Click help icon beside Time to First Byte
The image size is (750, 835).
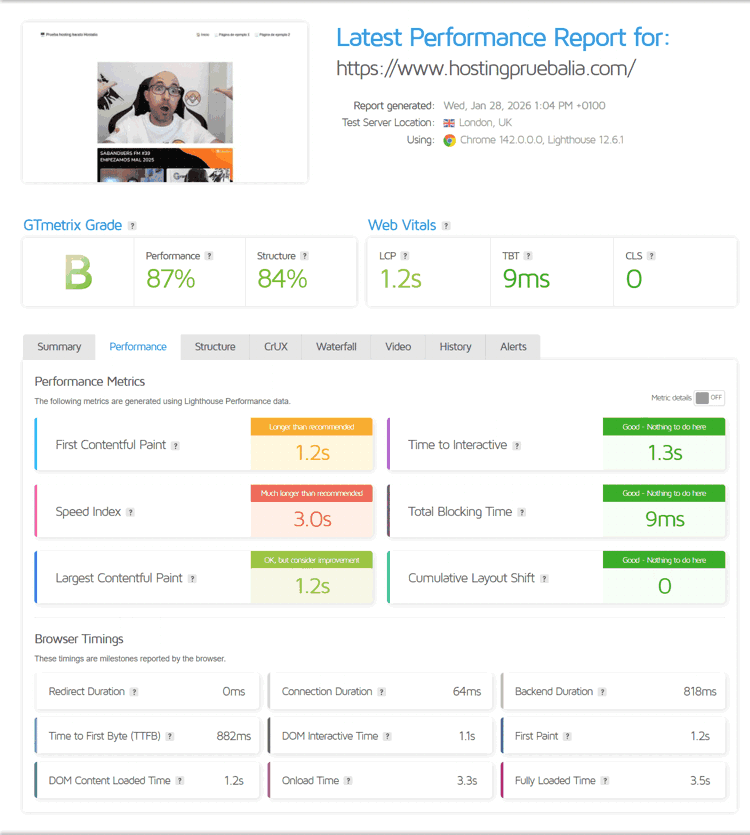(x=170, y=736)
